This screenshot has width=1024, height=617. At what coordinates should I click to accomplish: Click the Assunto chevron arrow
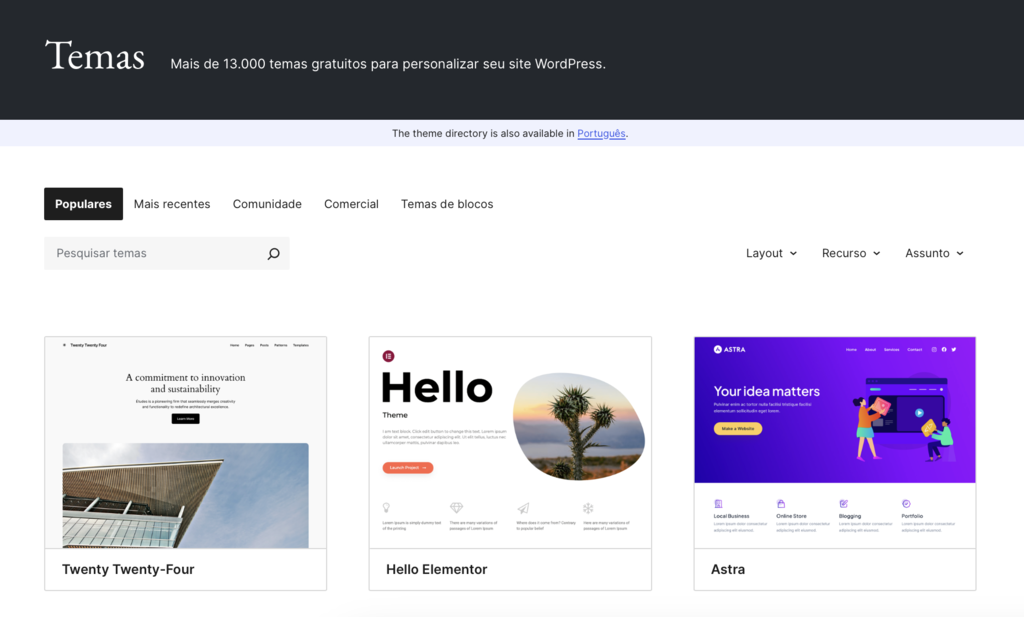point(958,253)
